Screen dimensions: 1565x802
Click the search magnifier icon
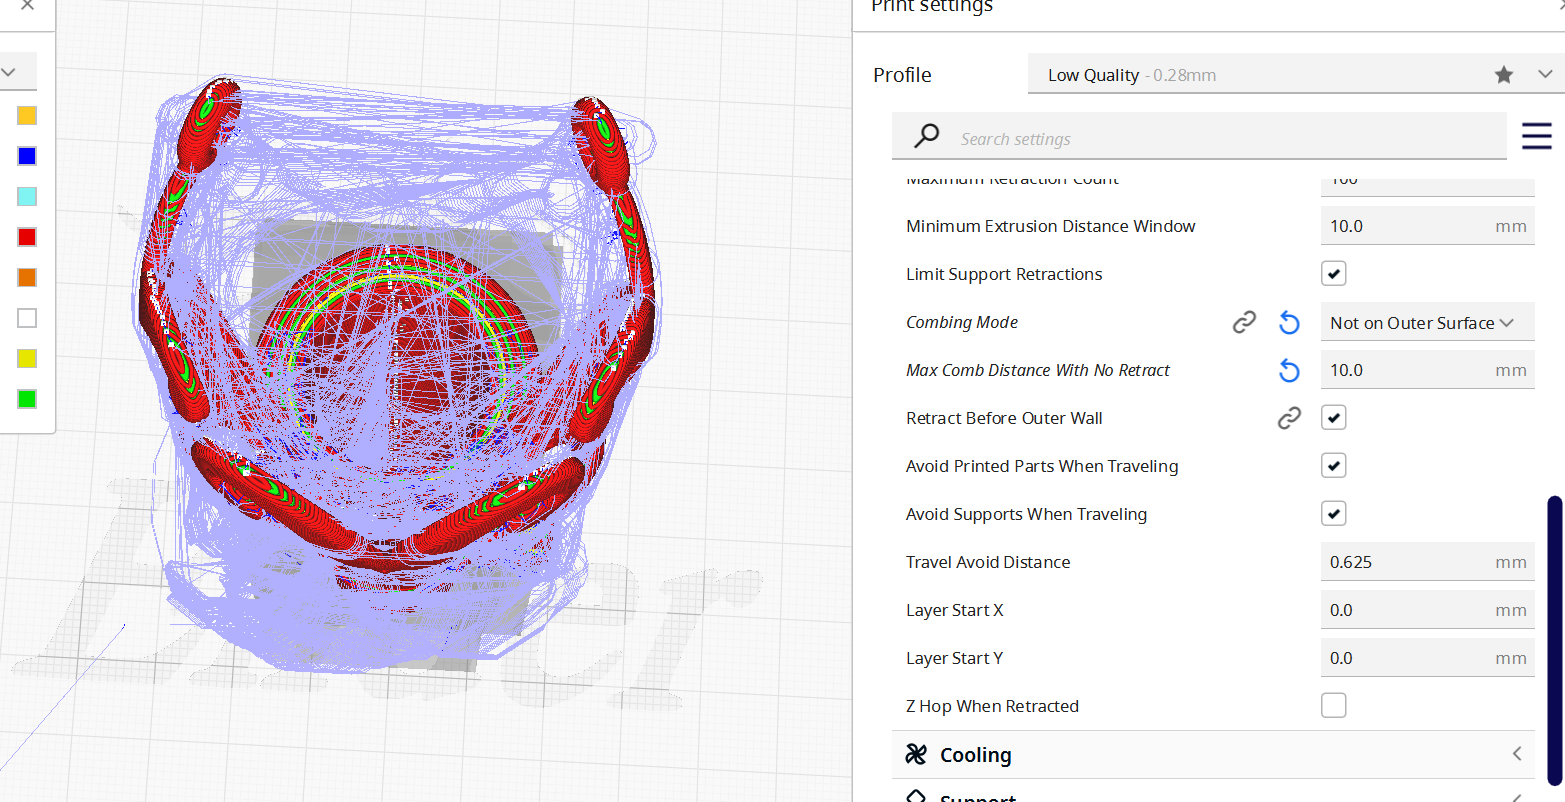[x=925, y=136]
